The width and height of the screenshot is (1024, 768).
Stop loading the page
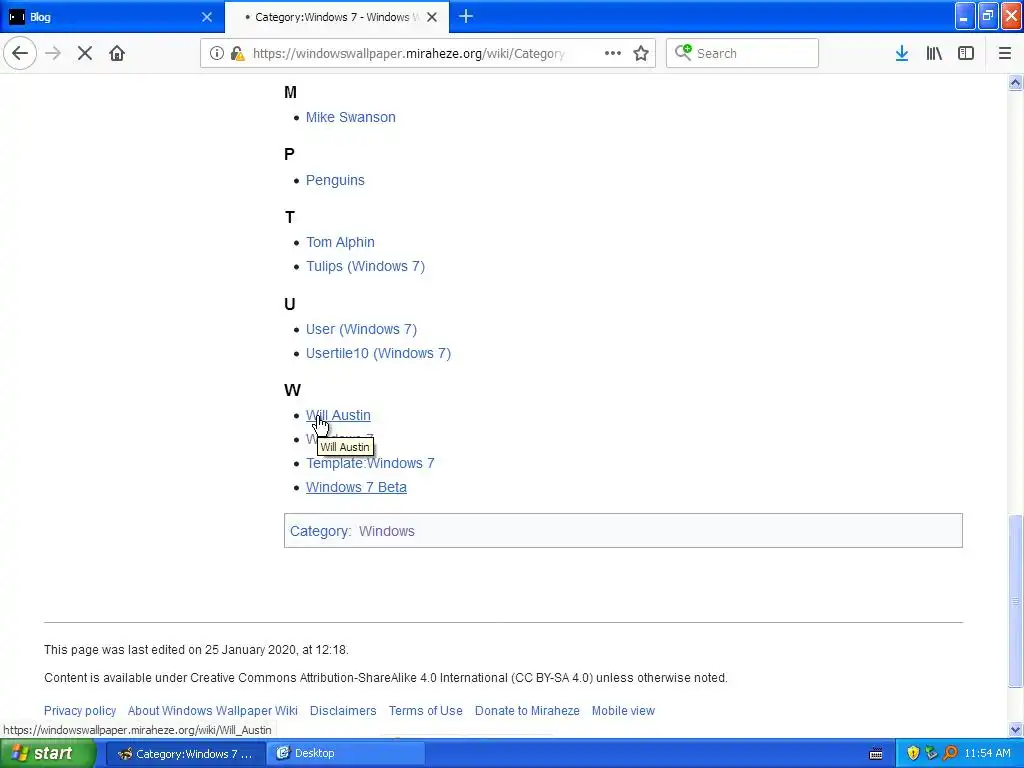tap(85, 53)
